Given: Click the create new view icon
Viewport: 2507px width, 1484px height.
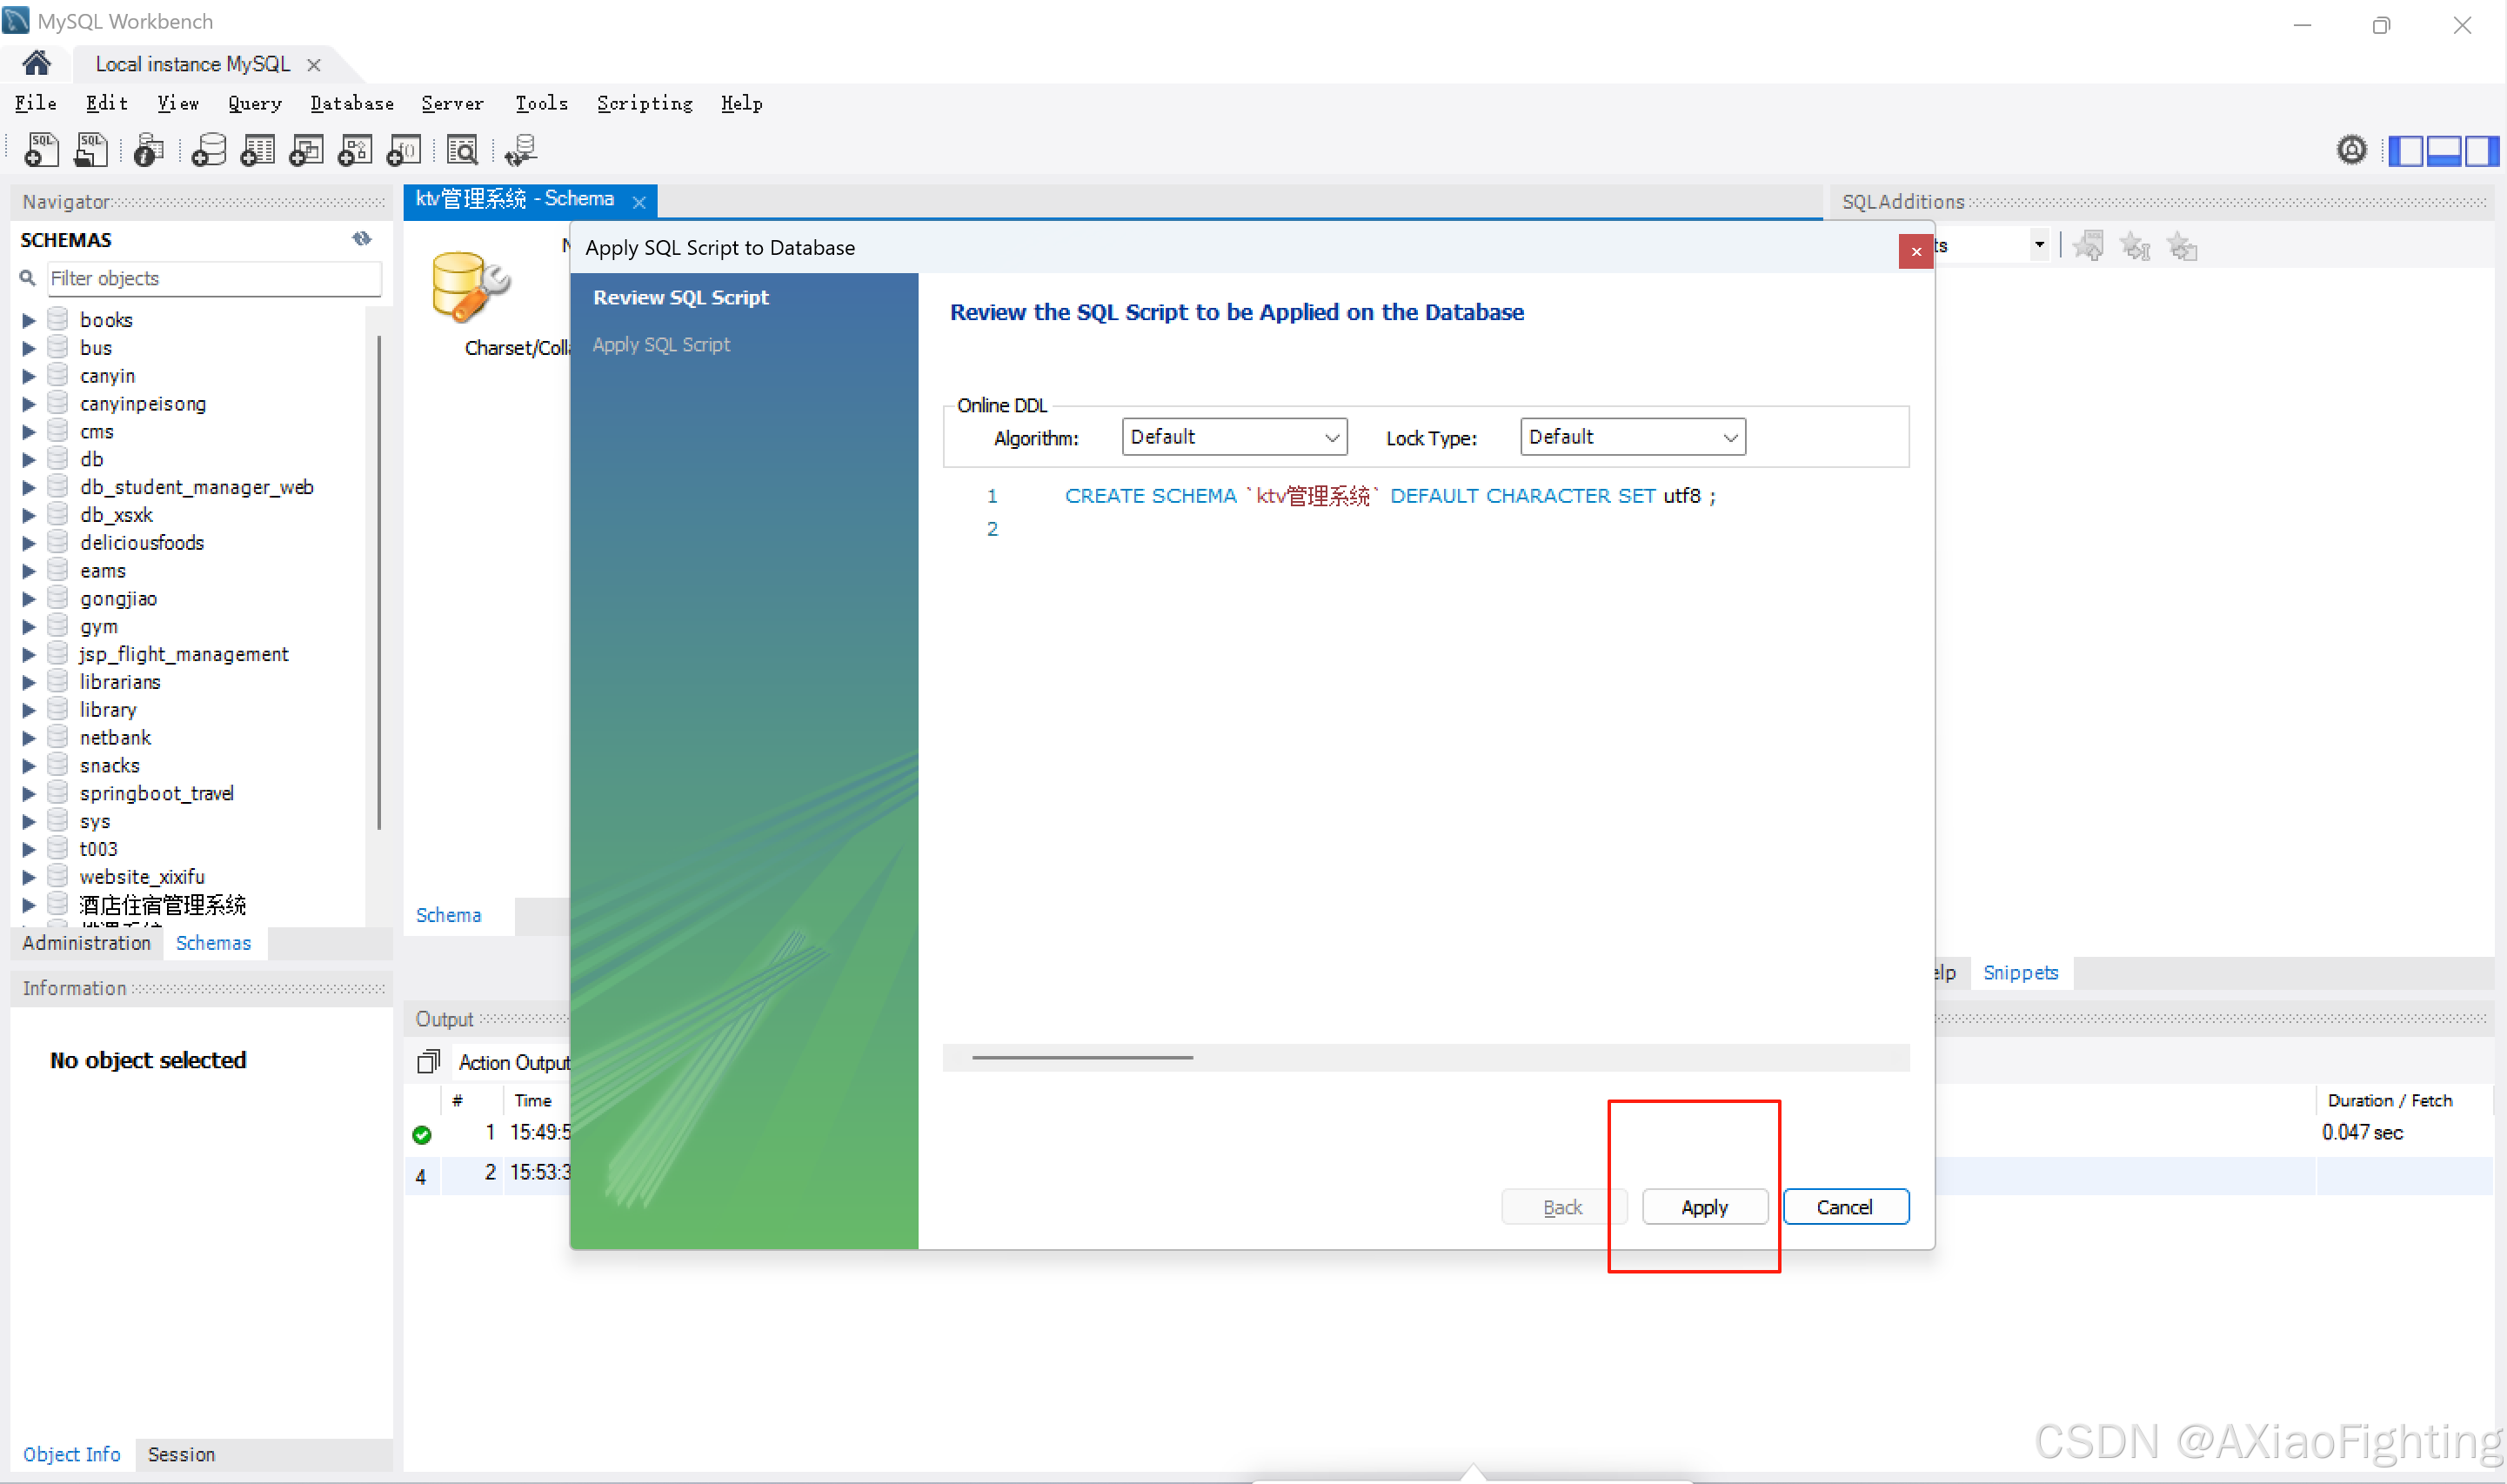Looking at the screenshot, I should pos(306,150).
